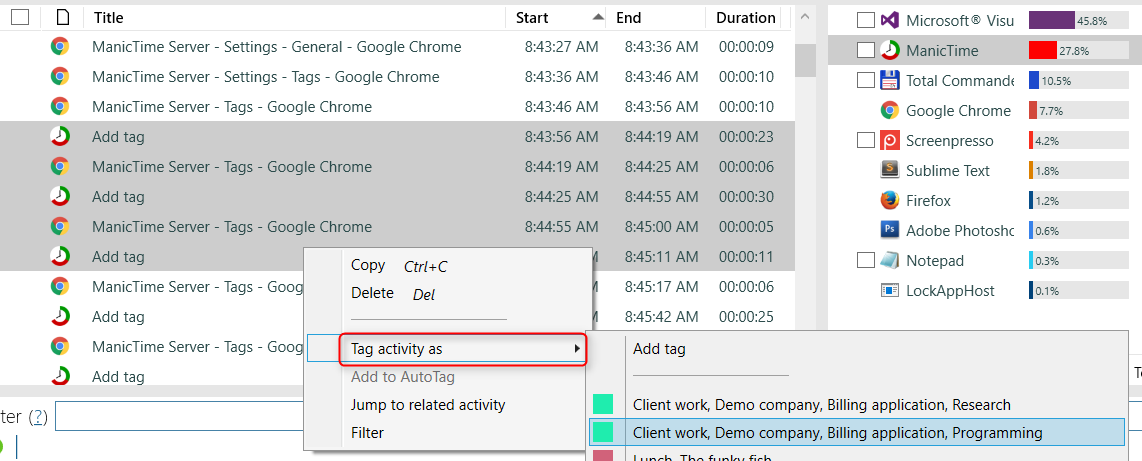This screenshot has height=461, width=1142.
Task: Click activity list scrollbar up arrow
Action: (x=805, y=17)
